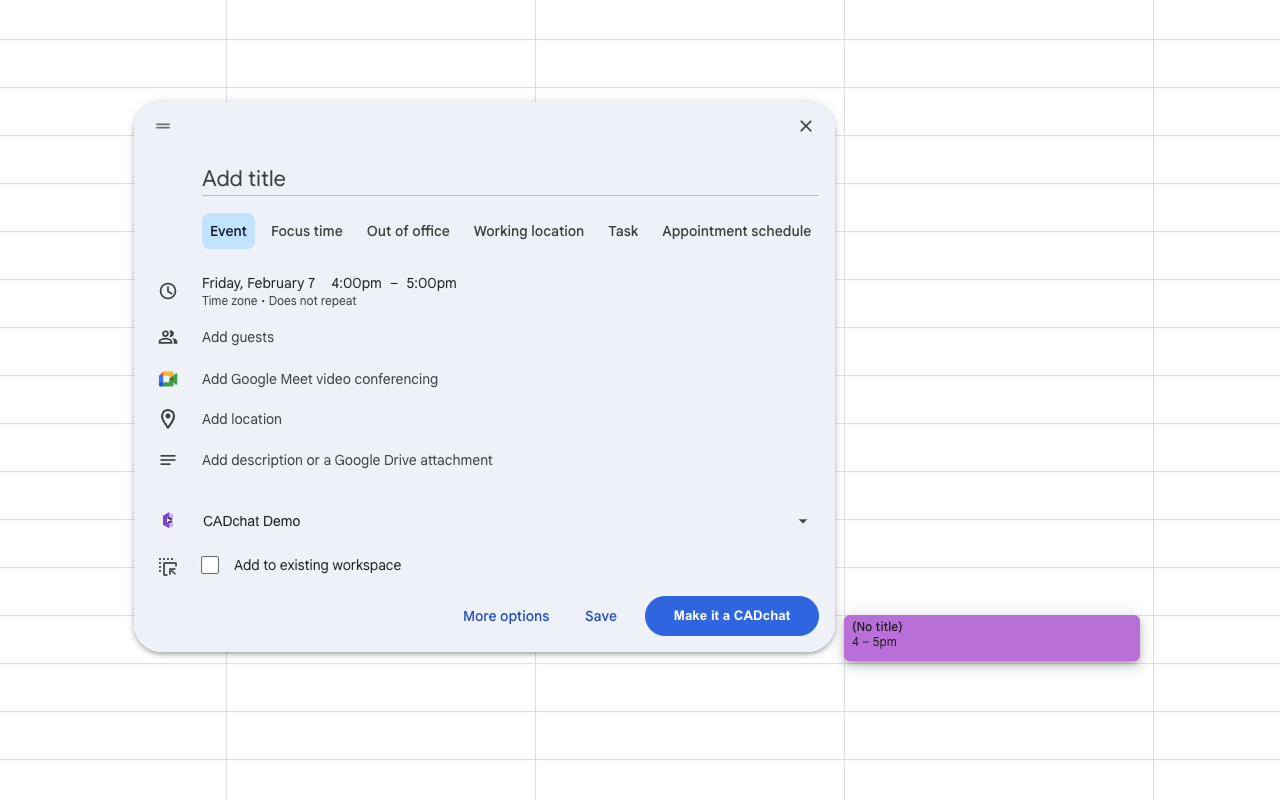This screenshot has height=800, width=1280.
Task: Click the guests people icon
Action: pos(168,337)
